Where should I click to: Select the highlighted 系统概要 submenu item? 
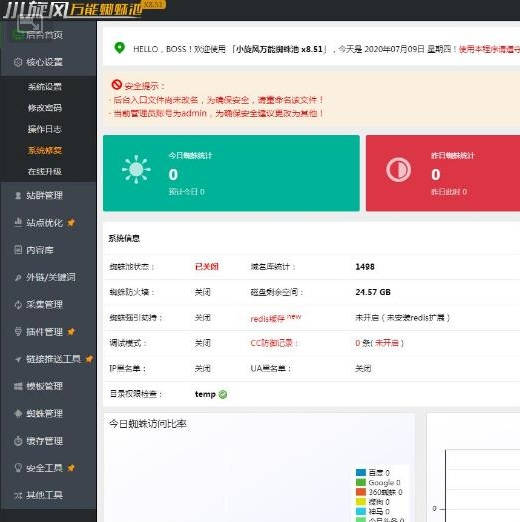[x=45, y=151]
